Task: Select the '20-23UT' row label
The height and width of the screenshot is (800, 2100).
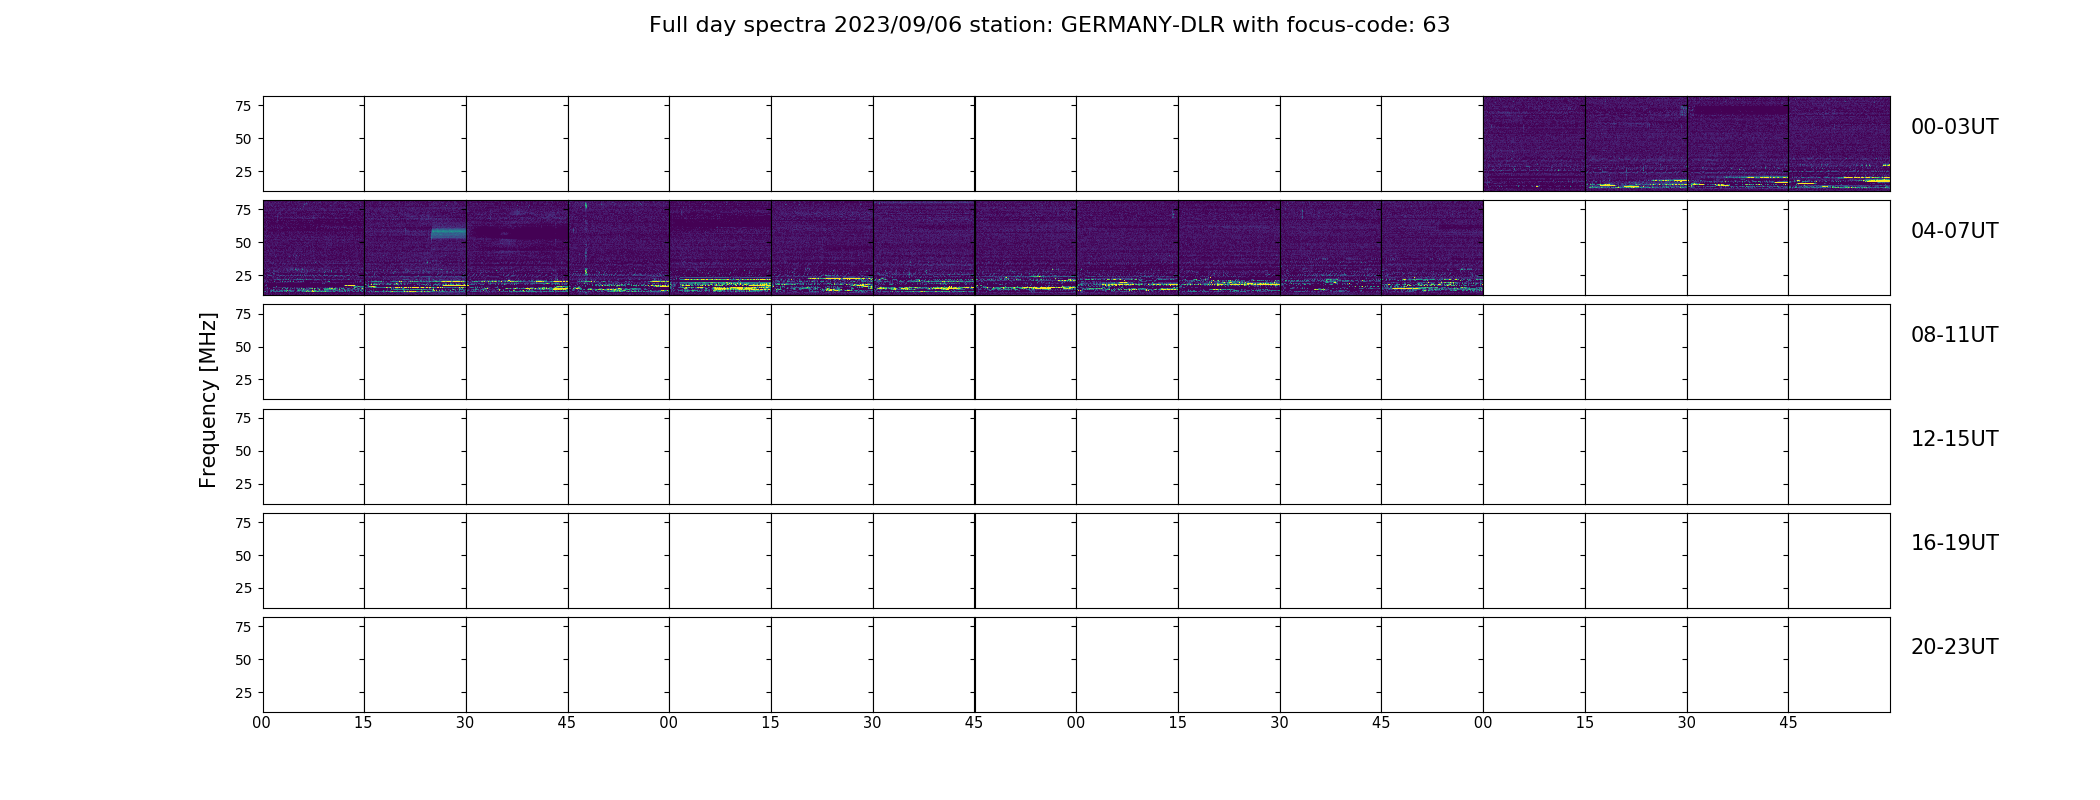Action: point(1954,647)
